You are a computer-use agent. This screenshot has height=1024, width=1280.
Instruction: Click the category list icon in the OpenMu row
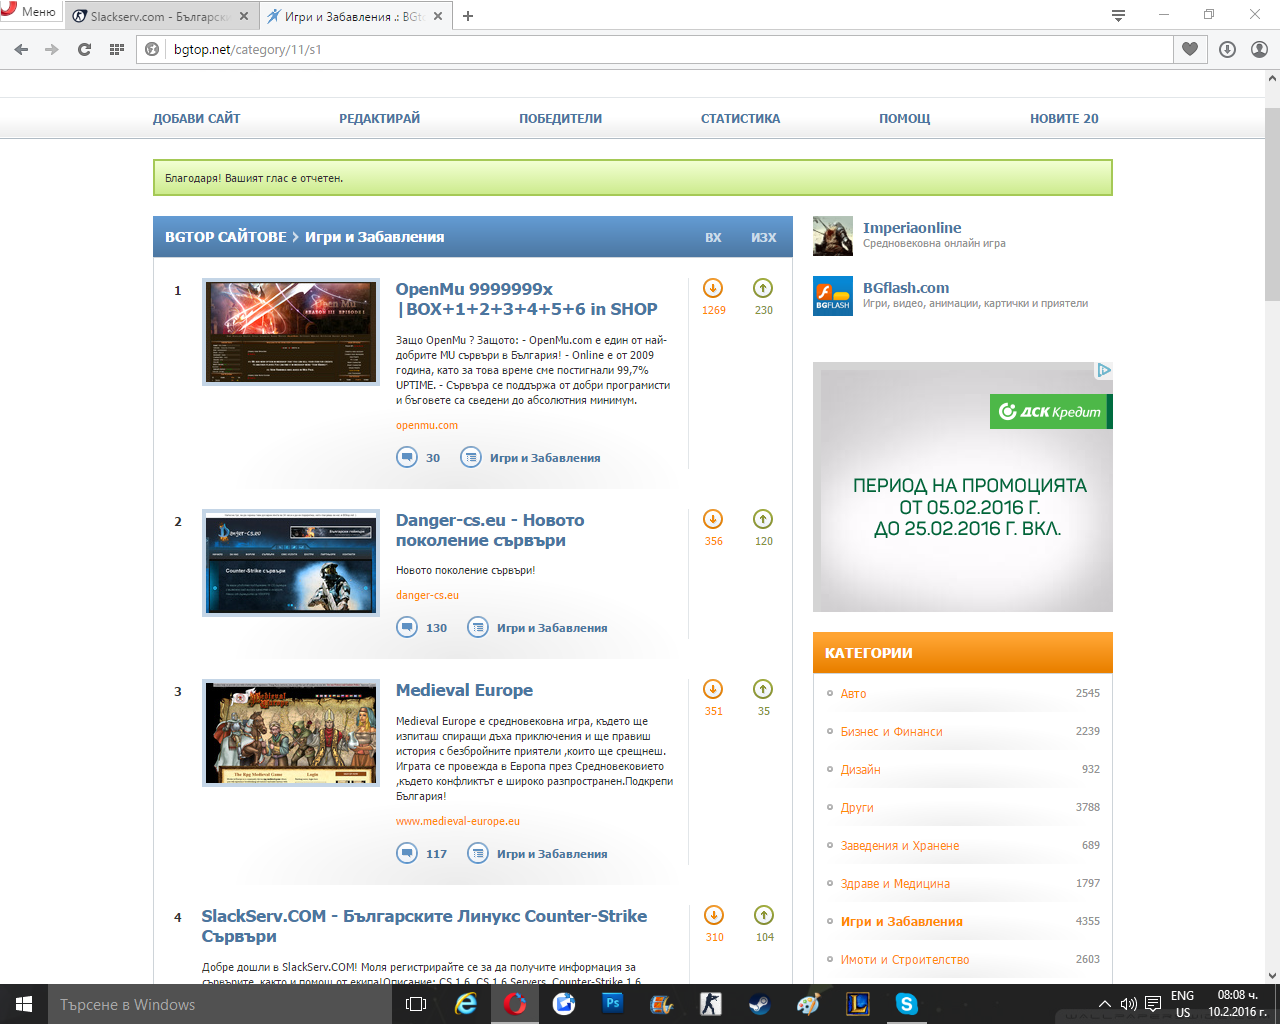pyautogui.click(x=471, y=457)
